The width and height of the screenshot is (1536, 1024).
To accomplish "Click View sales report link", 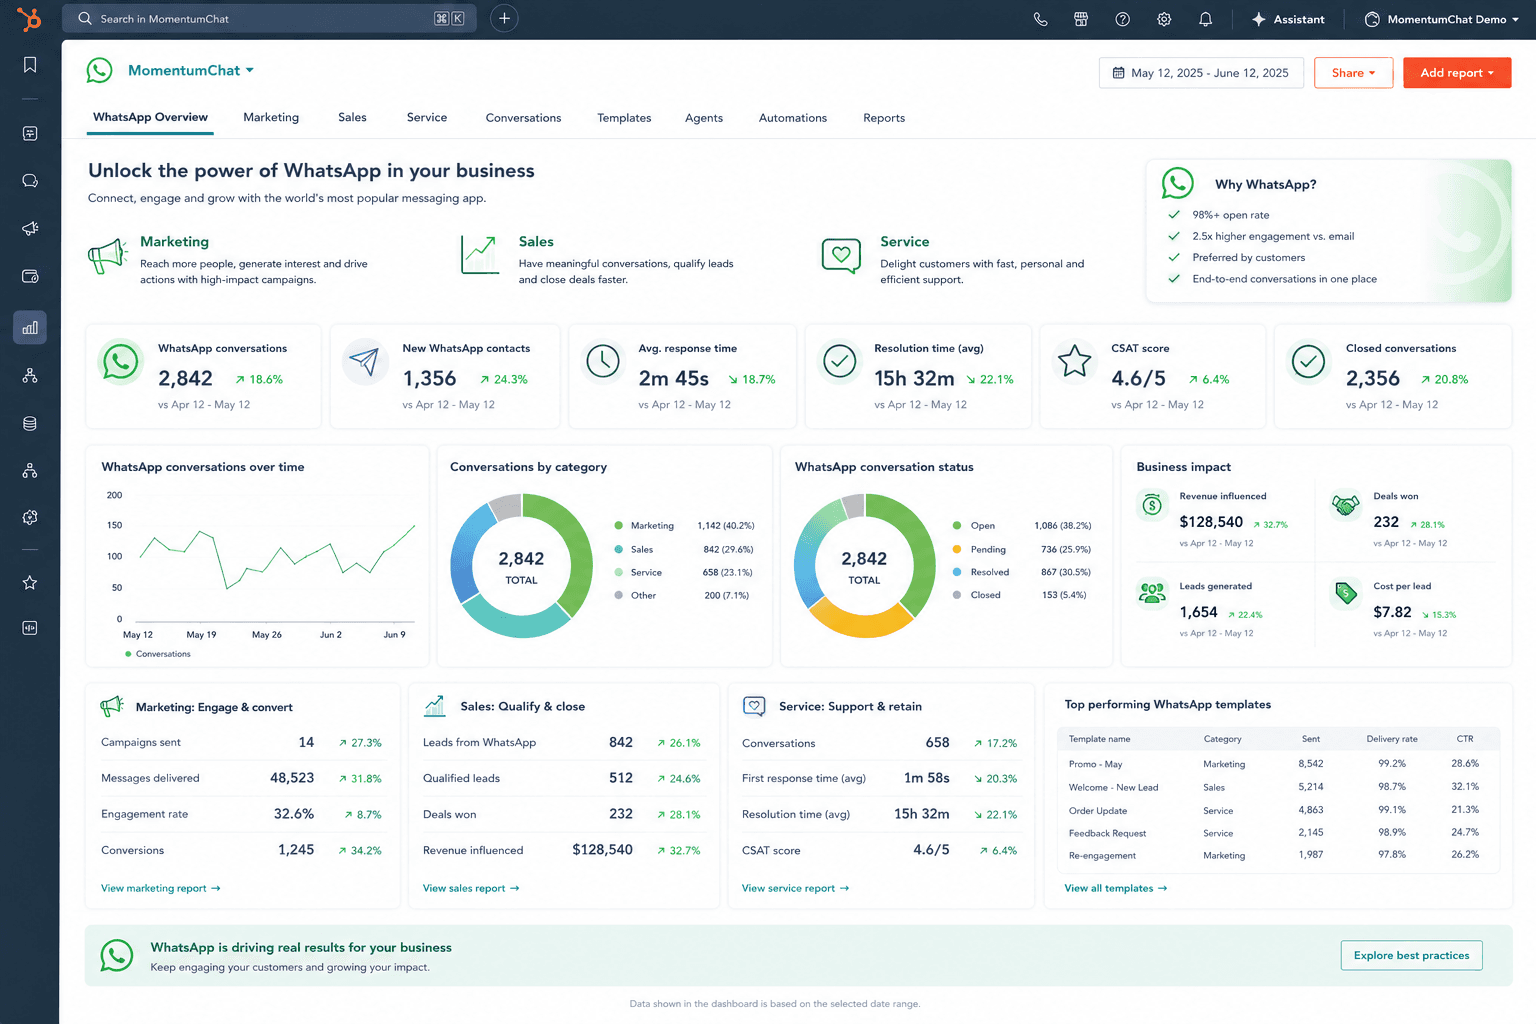I will (471, 888).
